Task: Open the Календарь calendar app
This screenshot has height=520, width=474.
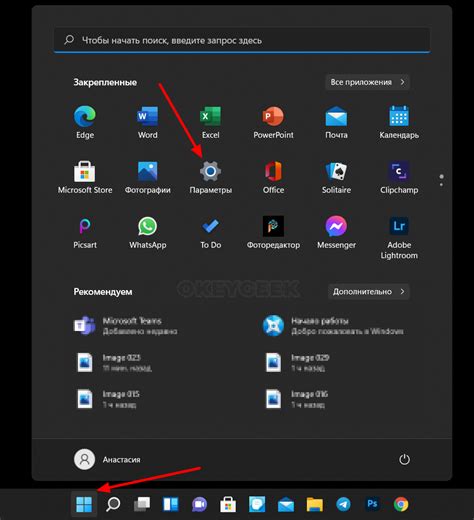Action: coord(399,122)
